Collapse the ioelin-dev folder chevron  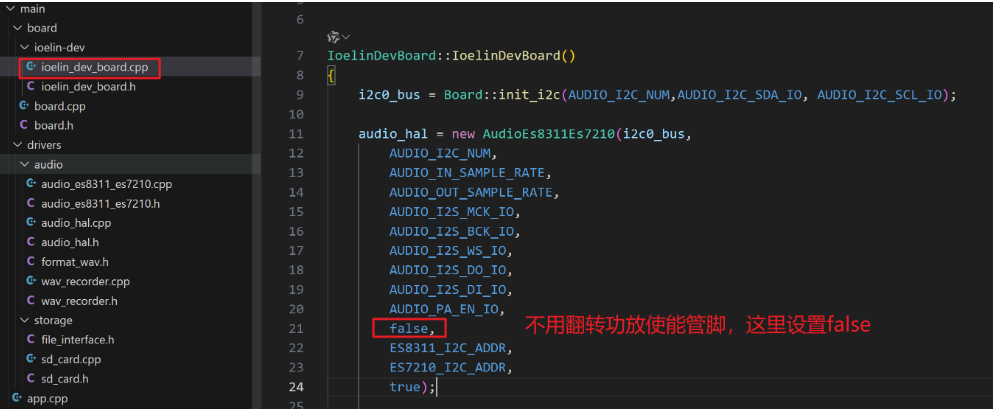click(x=24, y=47)
